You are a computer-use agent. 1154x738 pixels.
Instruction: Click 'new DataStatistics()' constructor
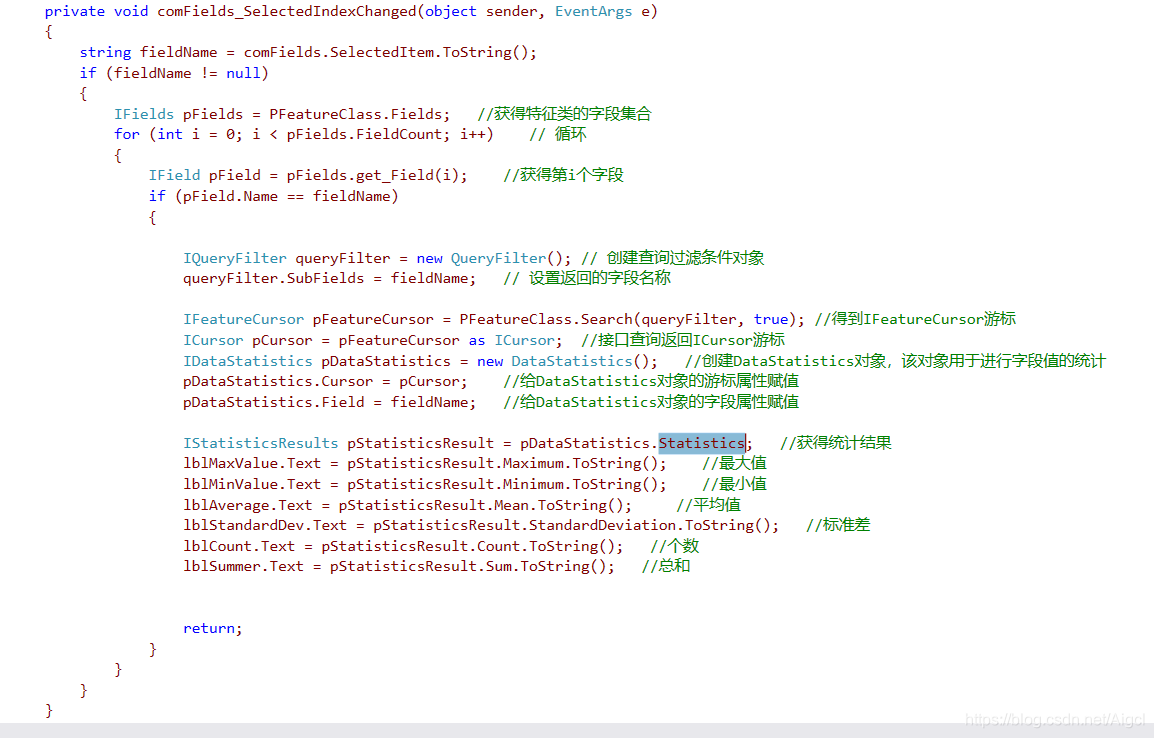pos(563,361)
